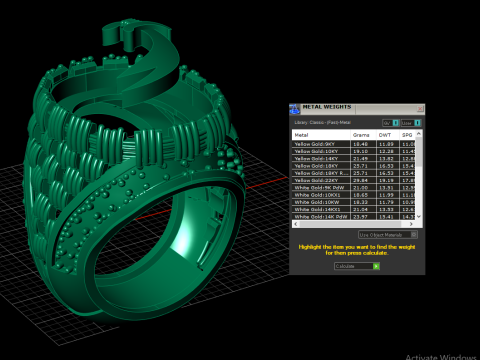Close the Metal Weights dialog

(420, 109)
